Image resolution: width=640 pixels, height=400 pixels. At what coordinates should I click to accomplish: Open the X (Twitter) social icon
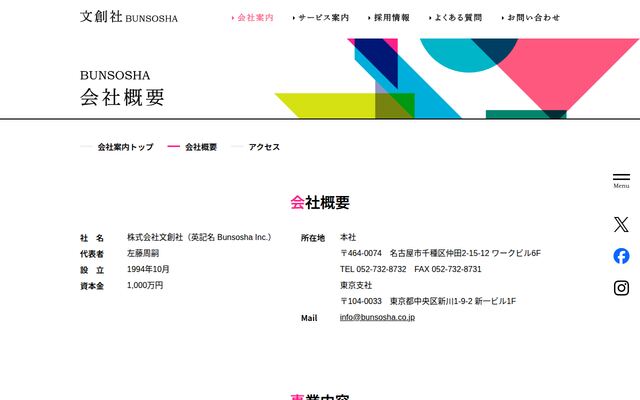pyautogui.click(x=621, y=224)
